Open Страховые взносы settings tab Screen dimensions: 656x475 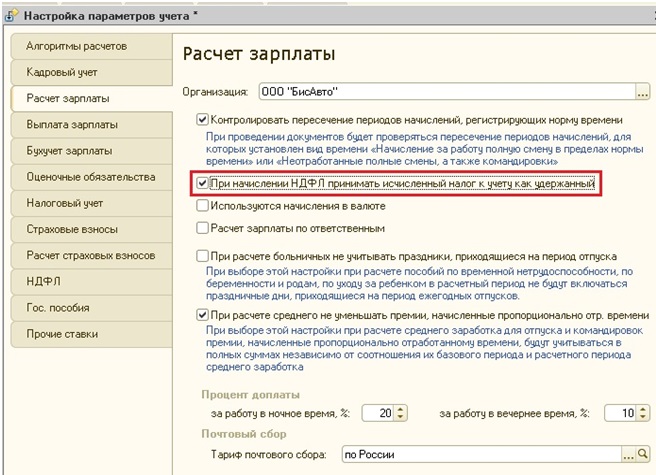tap(91, 229)
